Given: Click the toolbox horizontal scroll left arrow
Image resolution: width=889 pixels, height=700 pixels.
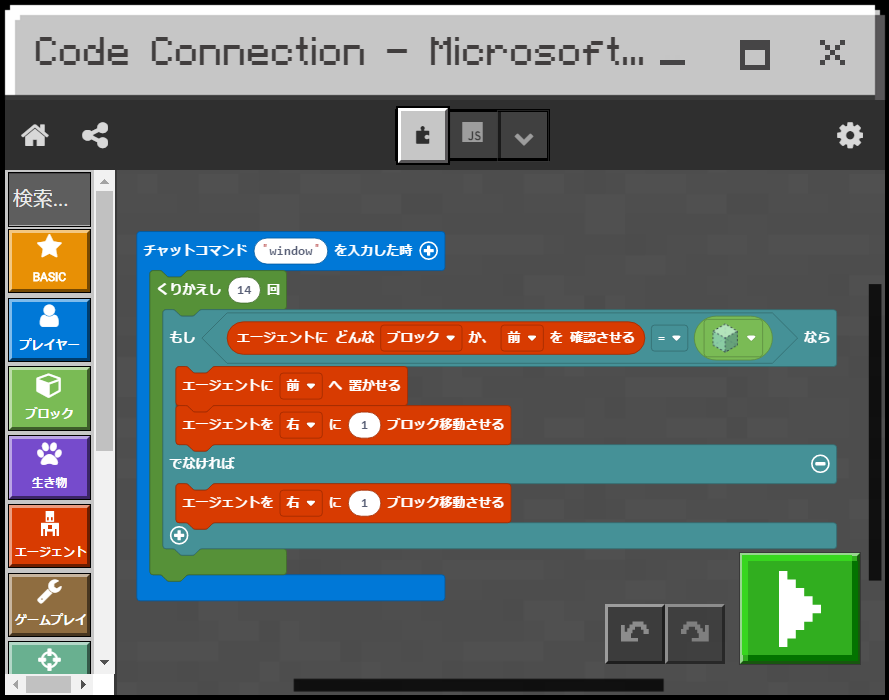Looking at the screenshot, I should point(16,684).
